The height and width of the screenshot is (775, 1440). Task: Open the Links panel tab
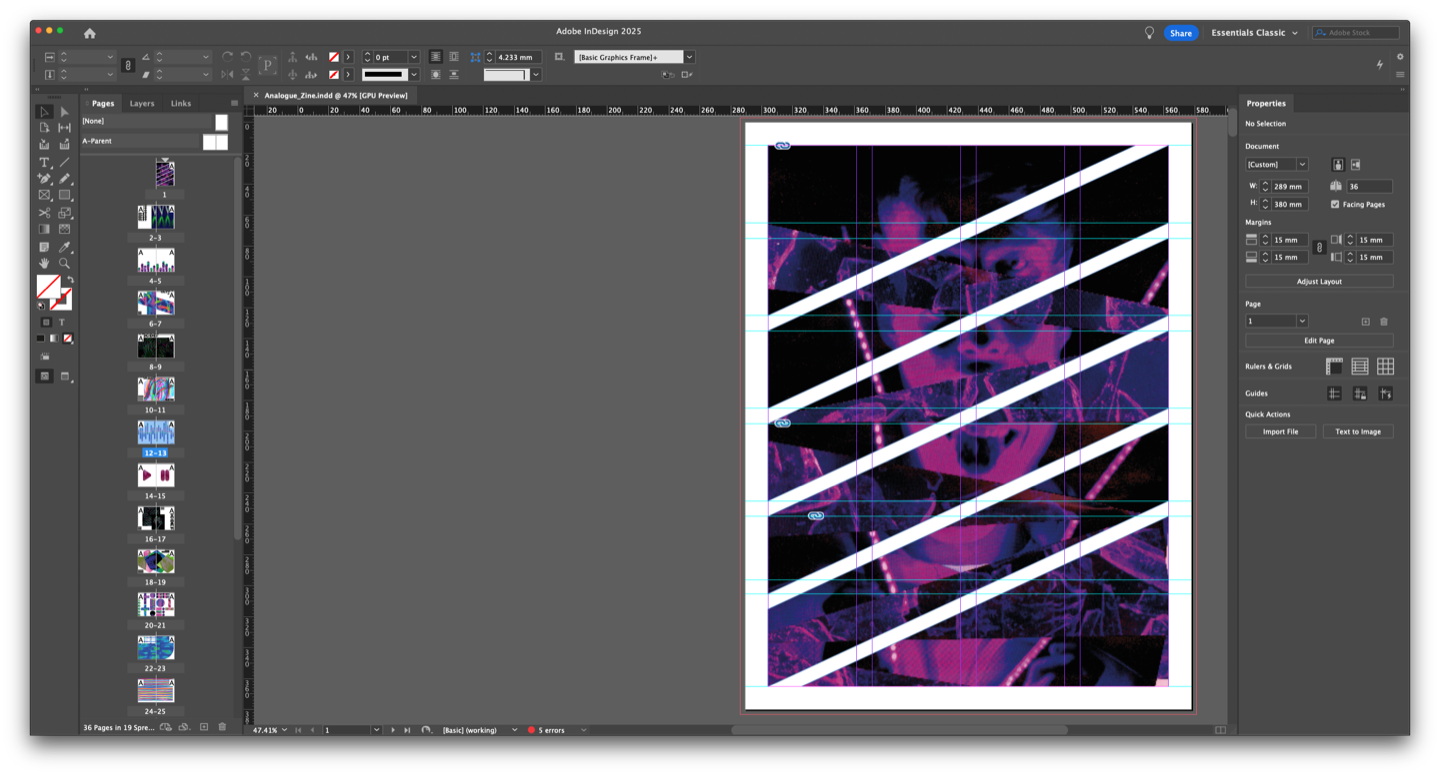point(180,103)
